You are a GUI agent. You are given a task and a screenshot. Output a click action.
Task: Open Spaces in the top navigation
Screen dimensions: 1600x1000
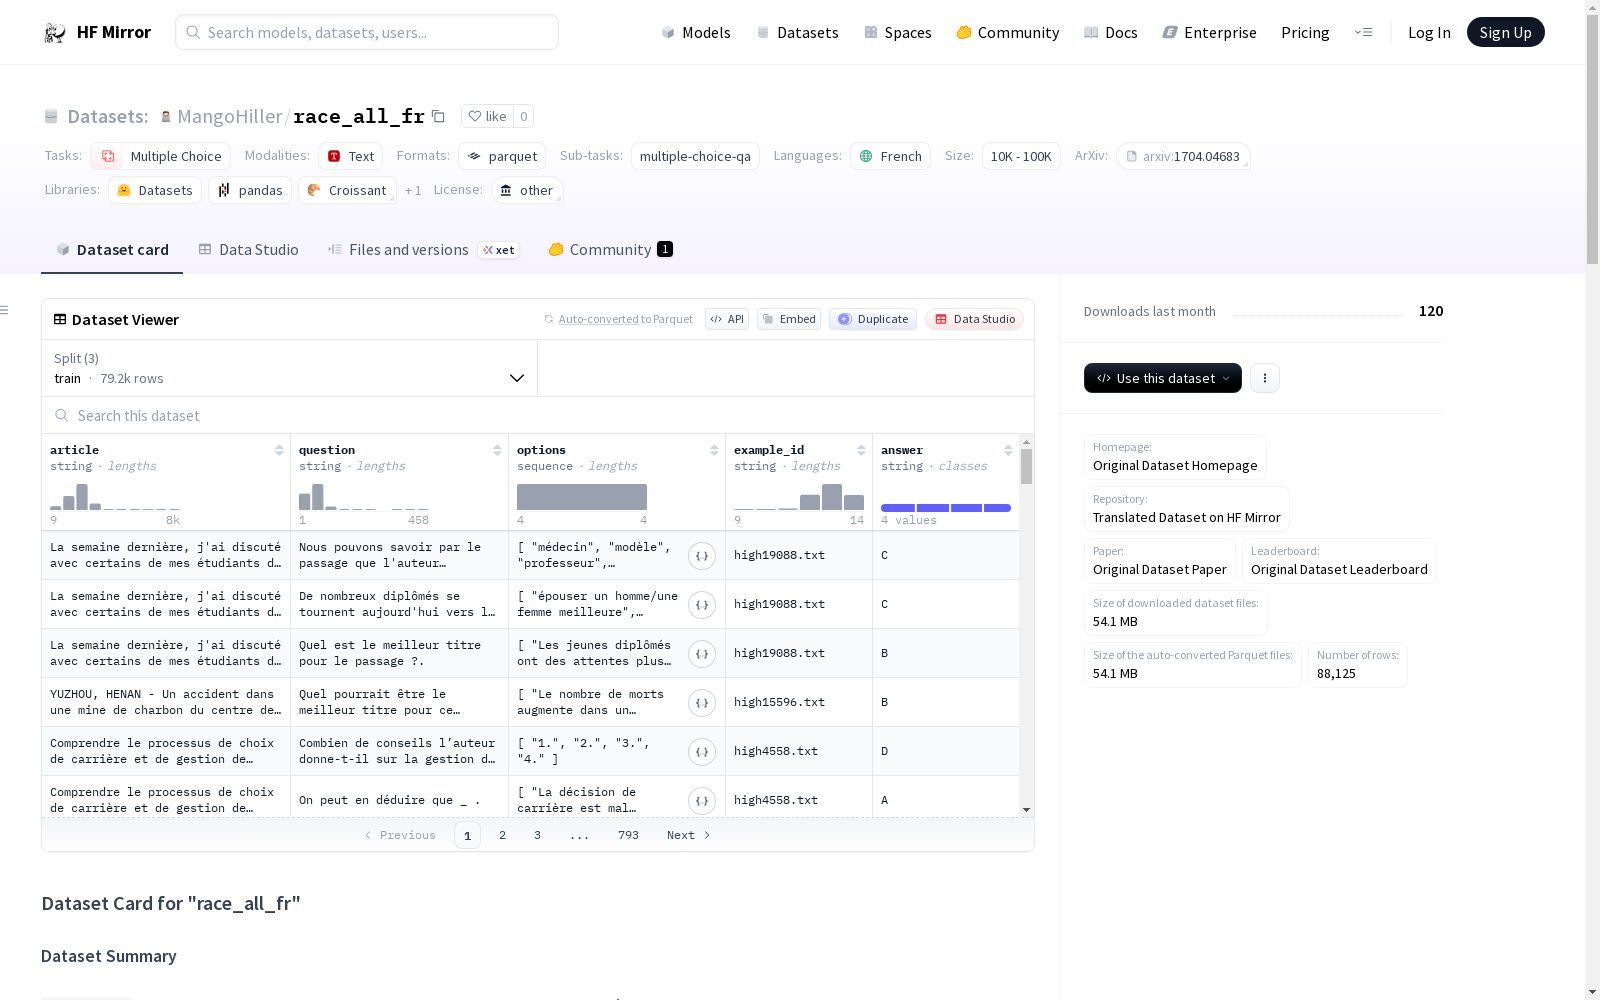(897, 32)
